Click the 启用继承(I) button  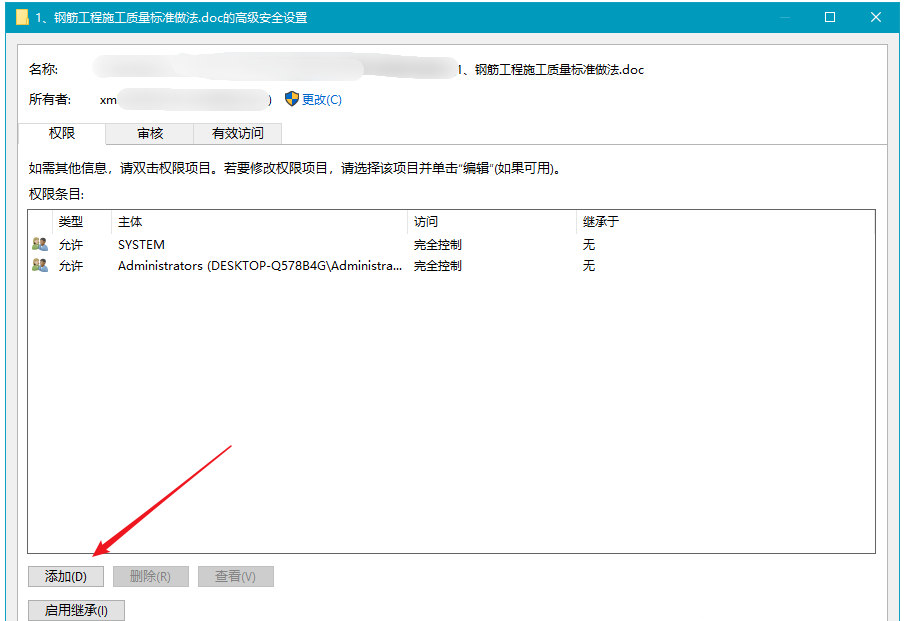click(76, 610)
